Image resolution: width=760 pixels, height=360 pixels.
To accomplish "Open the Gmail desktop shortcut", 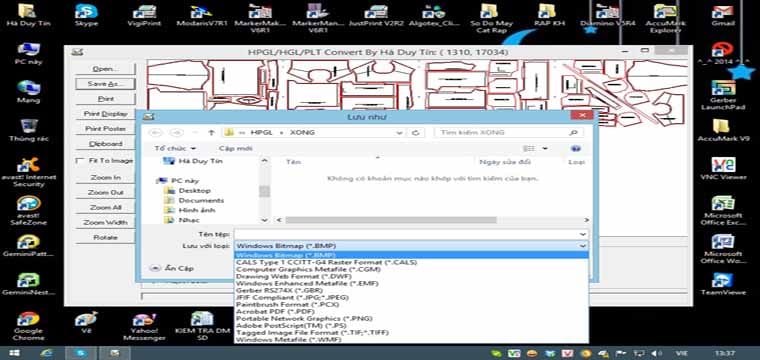I will [723, 15].
